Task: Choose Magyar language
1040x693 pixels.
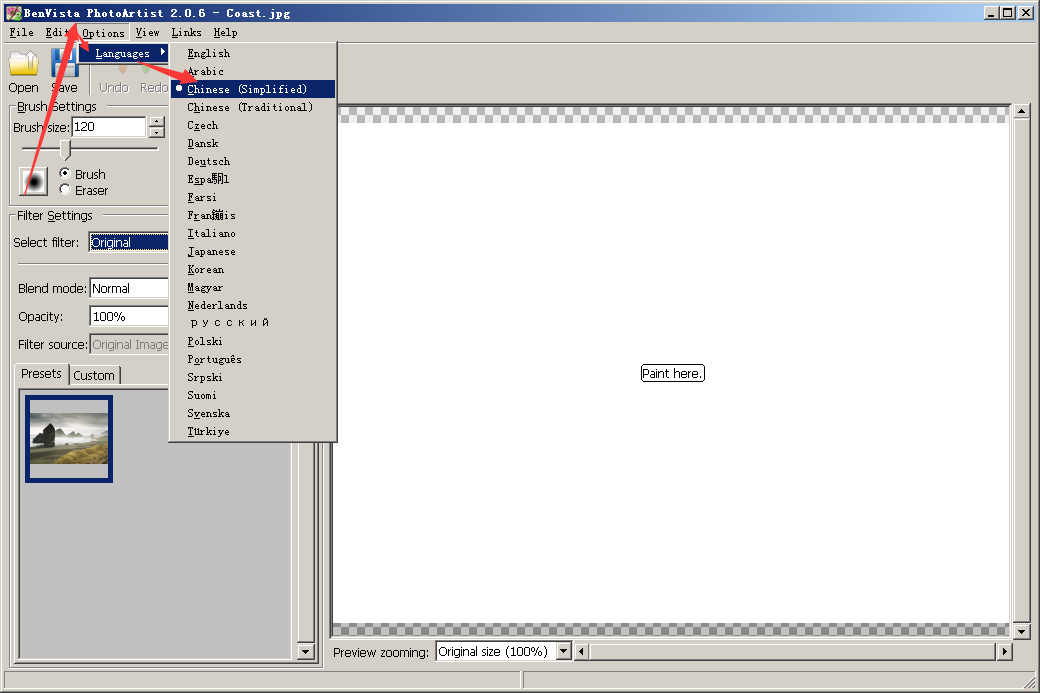Action: click(253, 287)
